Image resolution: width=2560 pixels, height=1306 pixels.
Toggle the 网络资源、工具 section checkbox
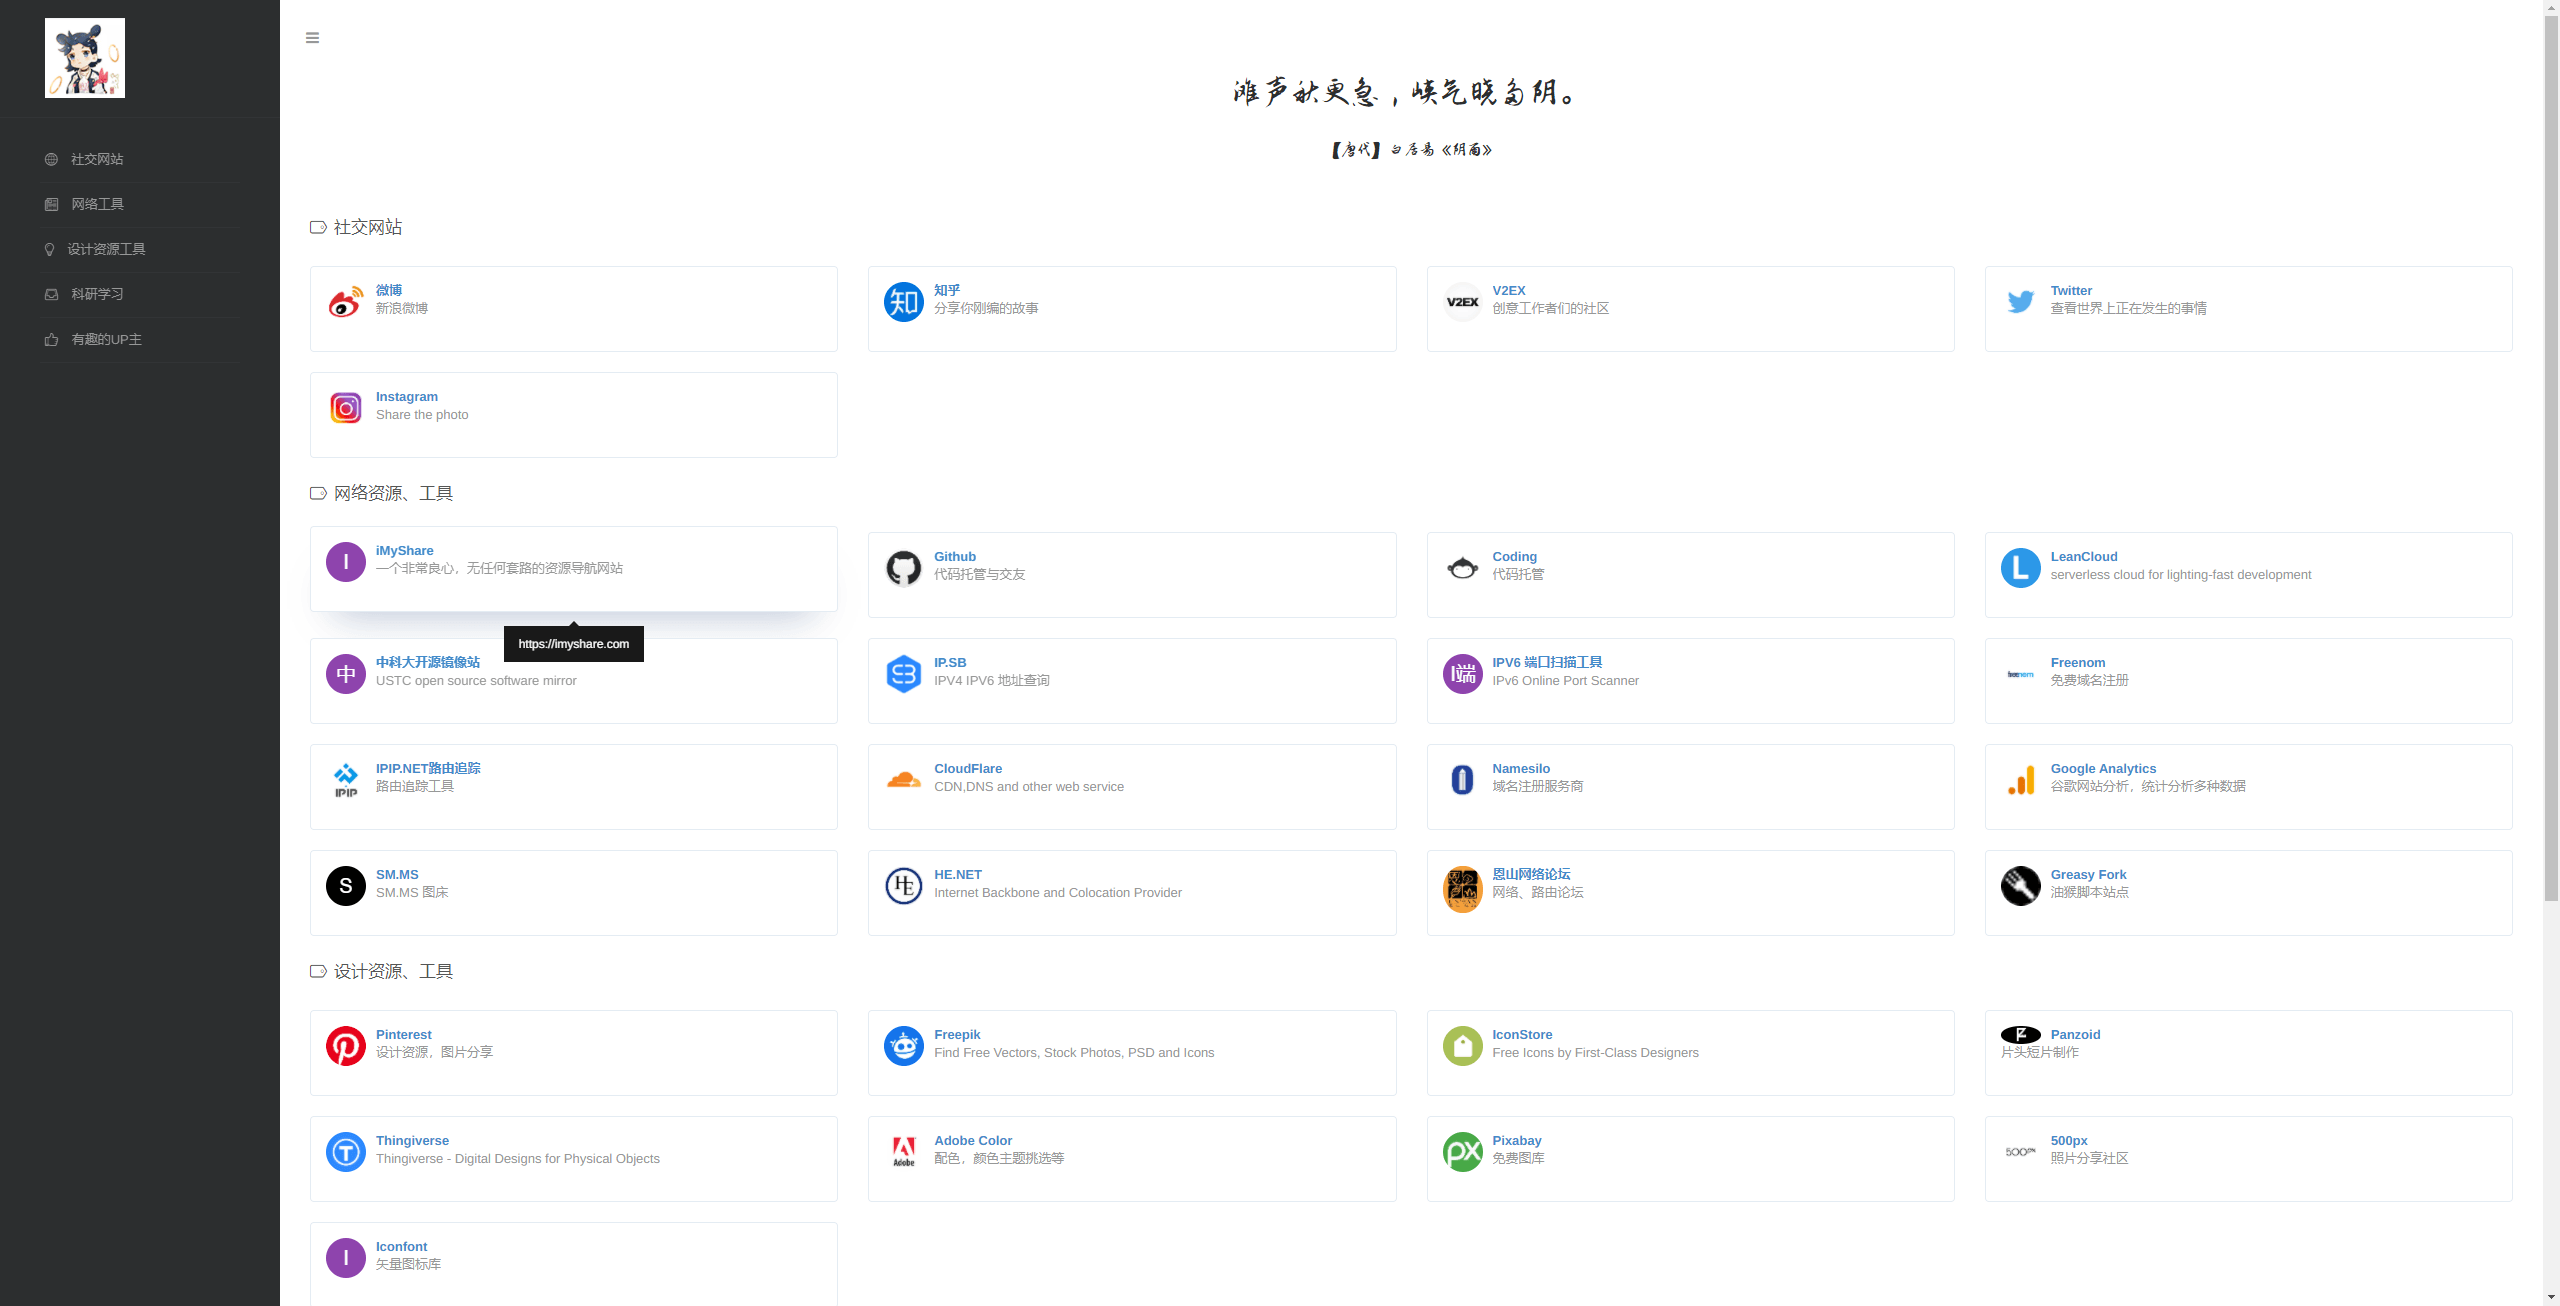point(315,493)
